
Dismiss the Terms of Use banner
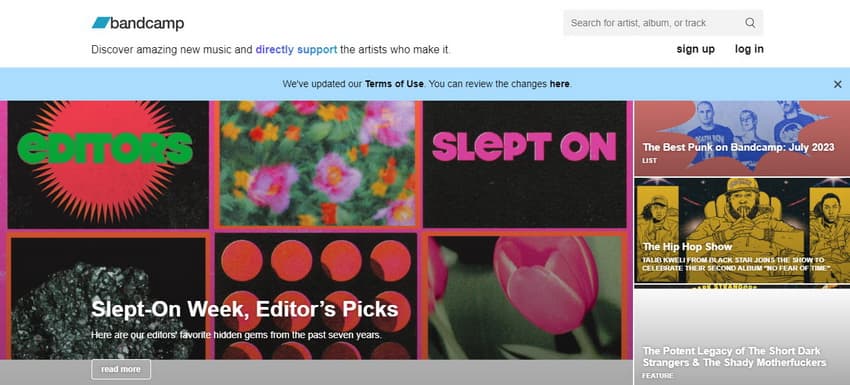[x=838, y=84]
